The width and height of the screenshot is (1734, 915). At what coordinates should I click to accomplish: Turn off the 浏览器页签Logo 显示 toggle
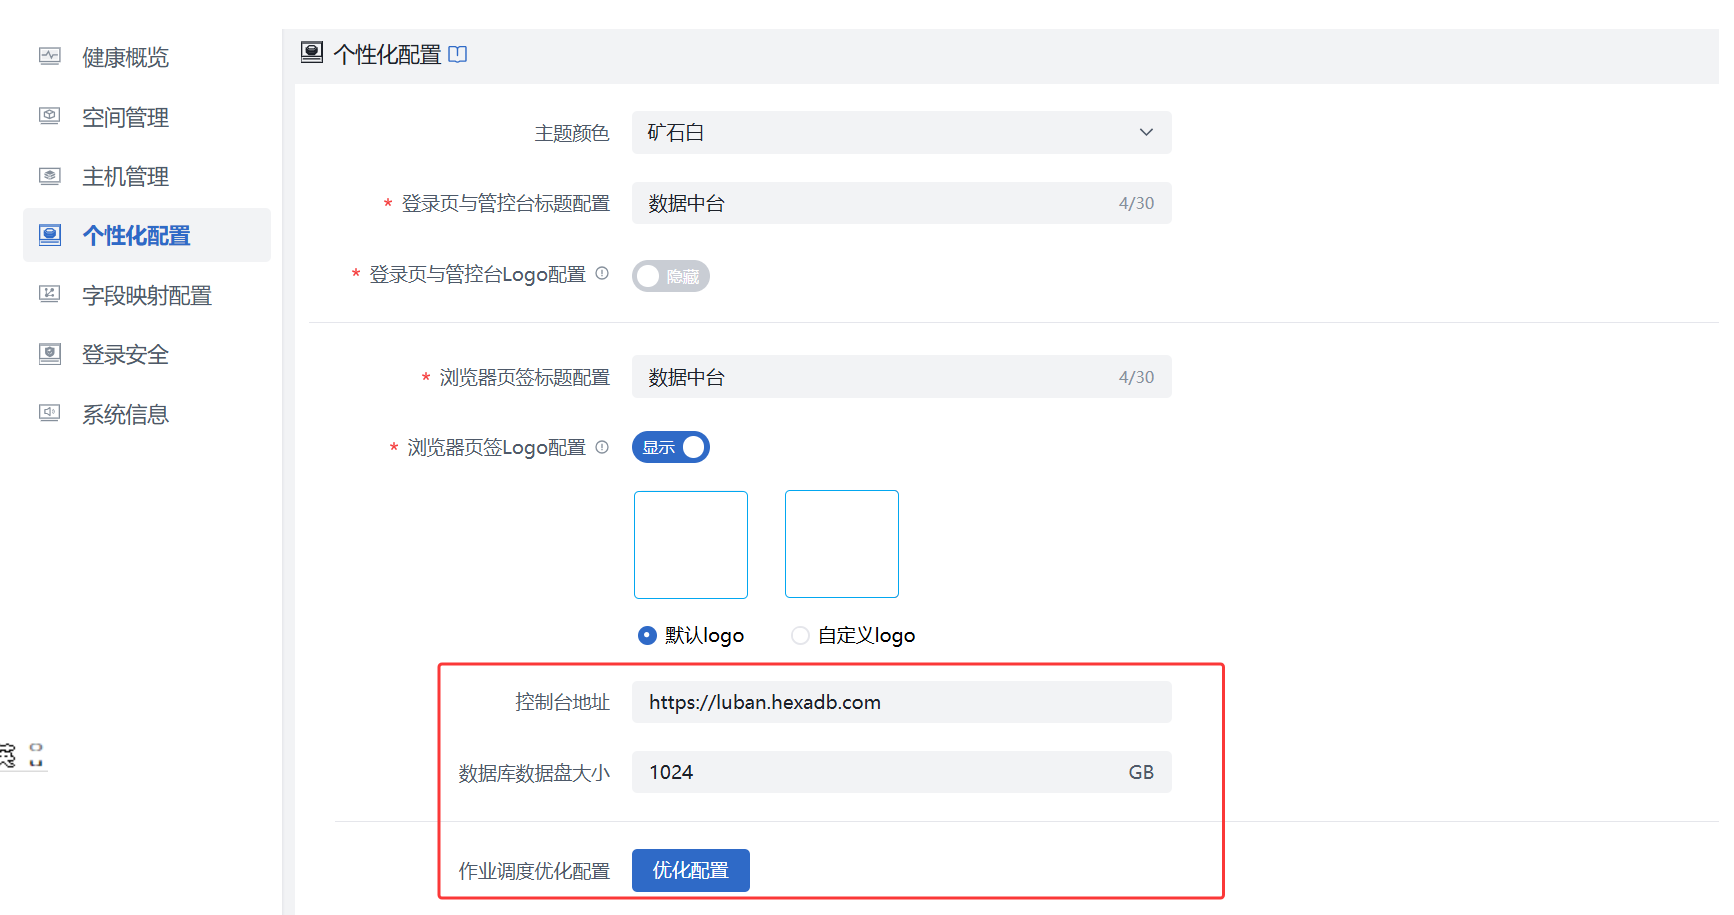pyautogui.click(x=670, y=447)
